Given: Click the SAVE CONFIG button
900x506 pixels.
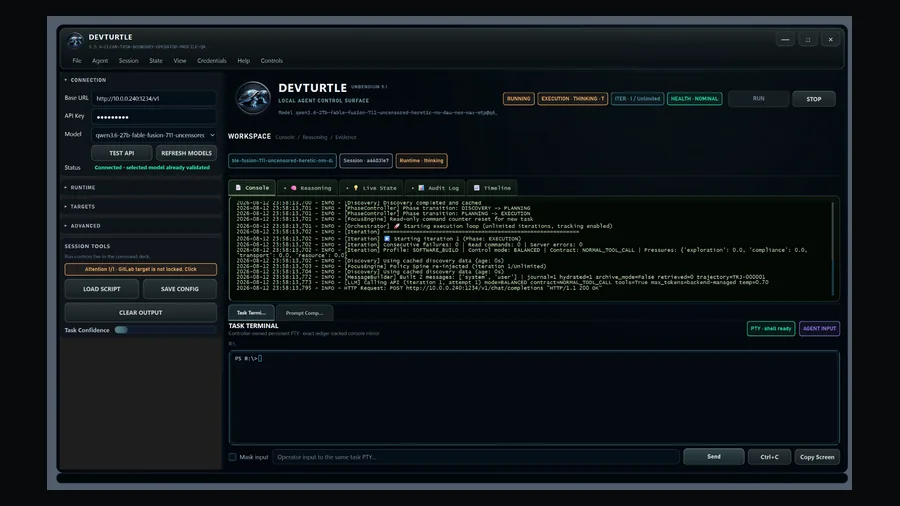Looking at the screenshot, I should 180,289.
